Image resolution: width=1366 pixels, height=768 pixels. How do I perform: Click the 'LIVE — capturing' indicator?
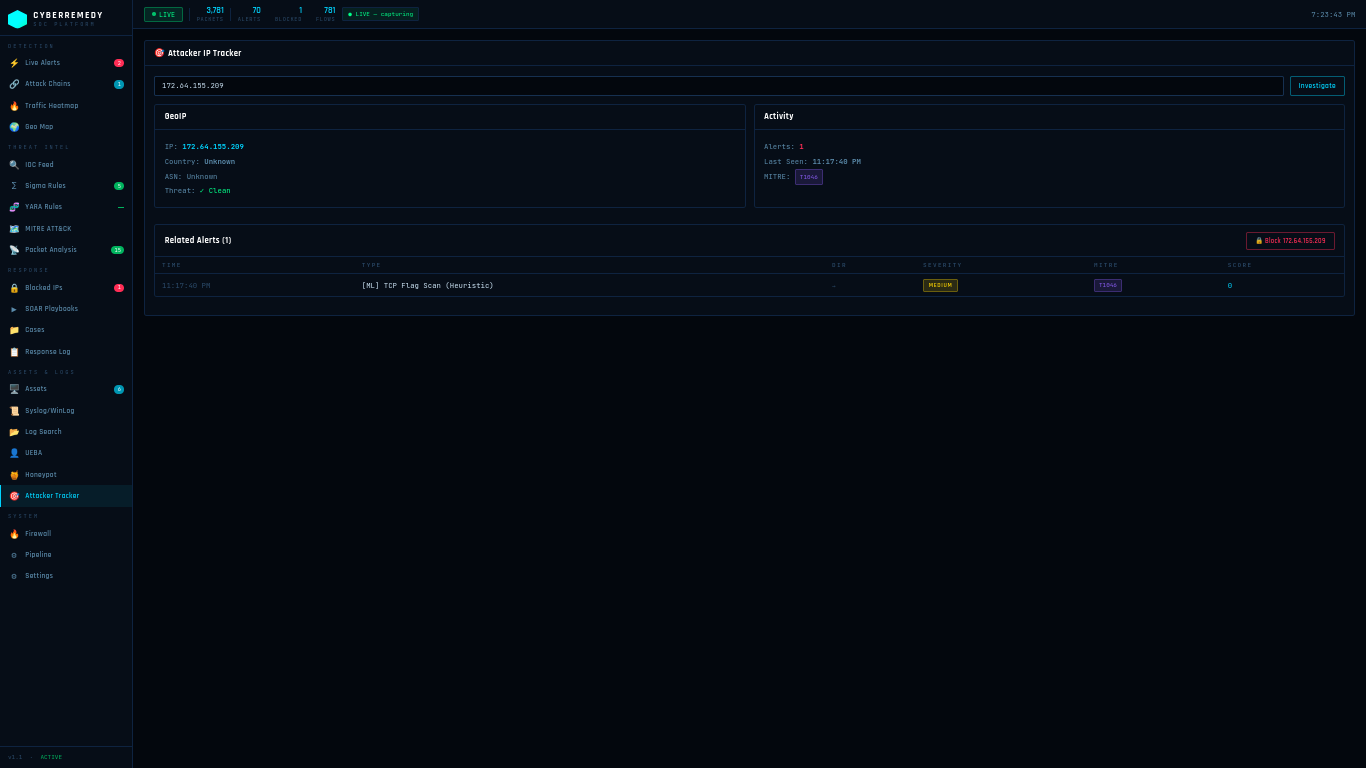tap(380, 15)
